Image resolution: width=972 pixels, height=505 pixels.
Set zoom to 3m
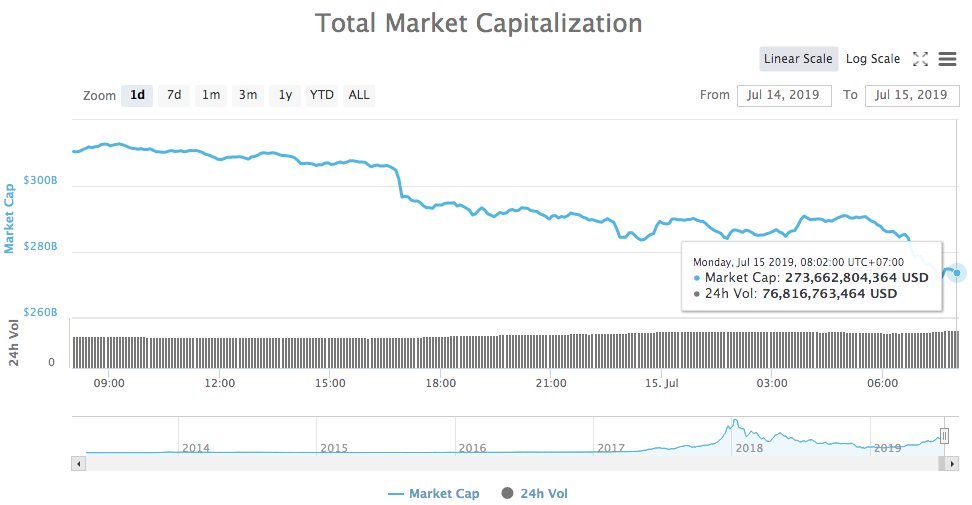247,95
